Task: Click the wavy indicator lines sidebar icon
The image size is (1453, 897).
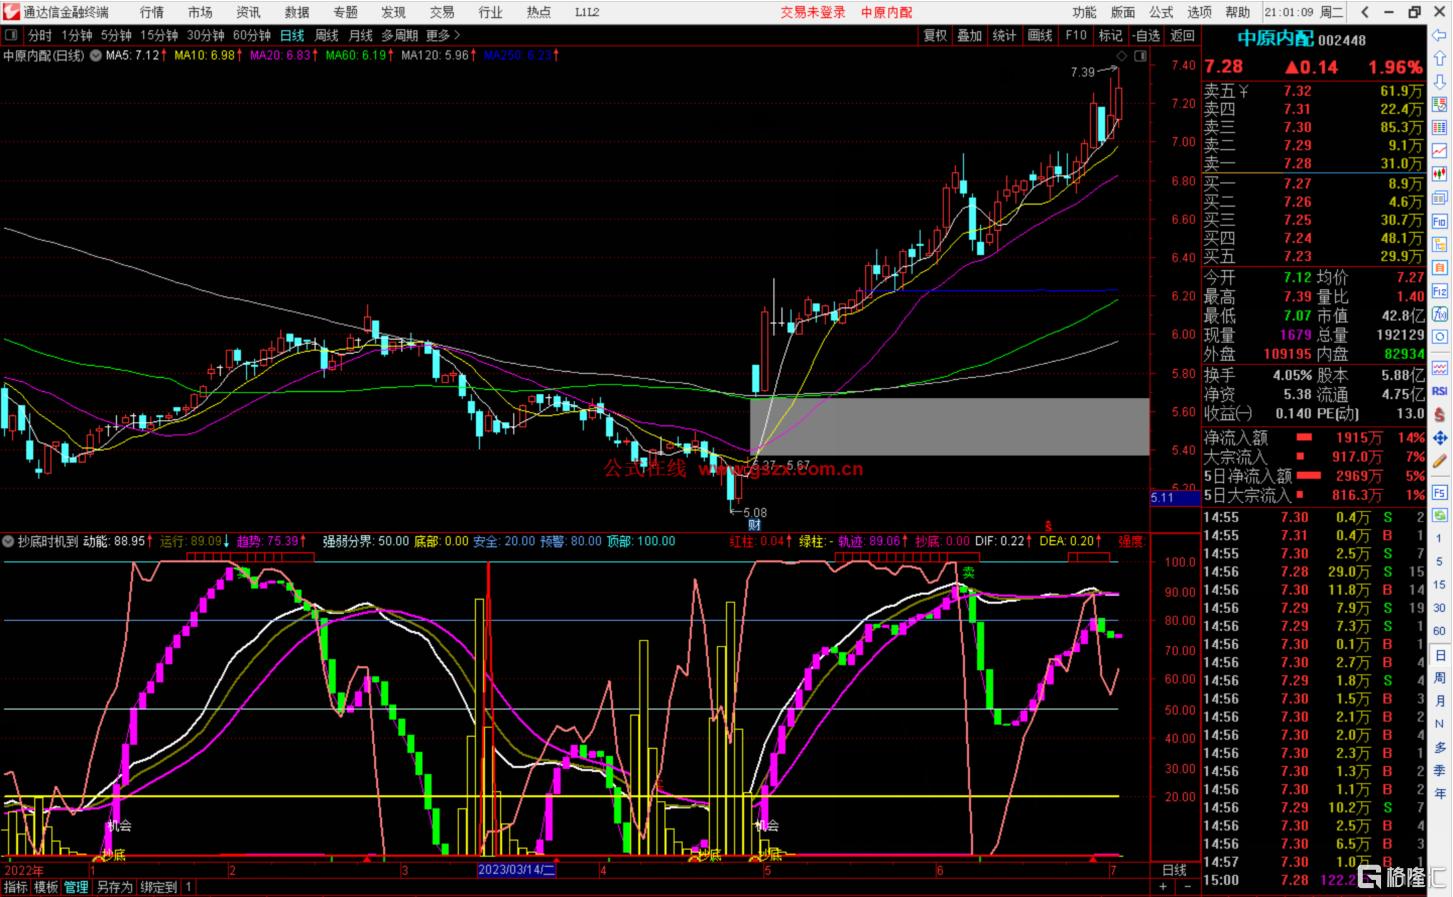Action: (x=1440, y=367)
